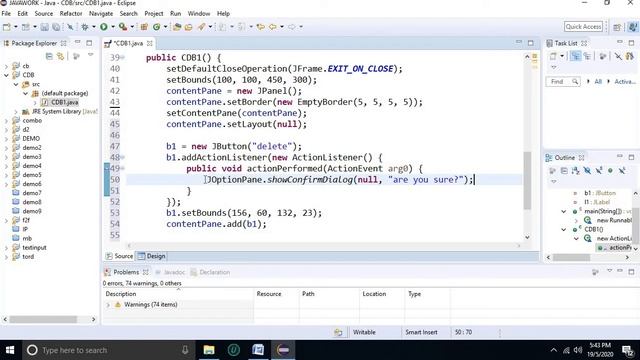Close the CDB1.java editor tab
The height and width of the screenshot is (360, 640).
point(150,43)
